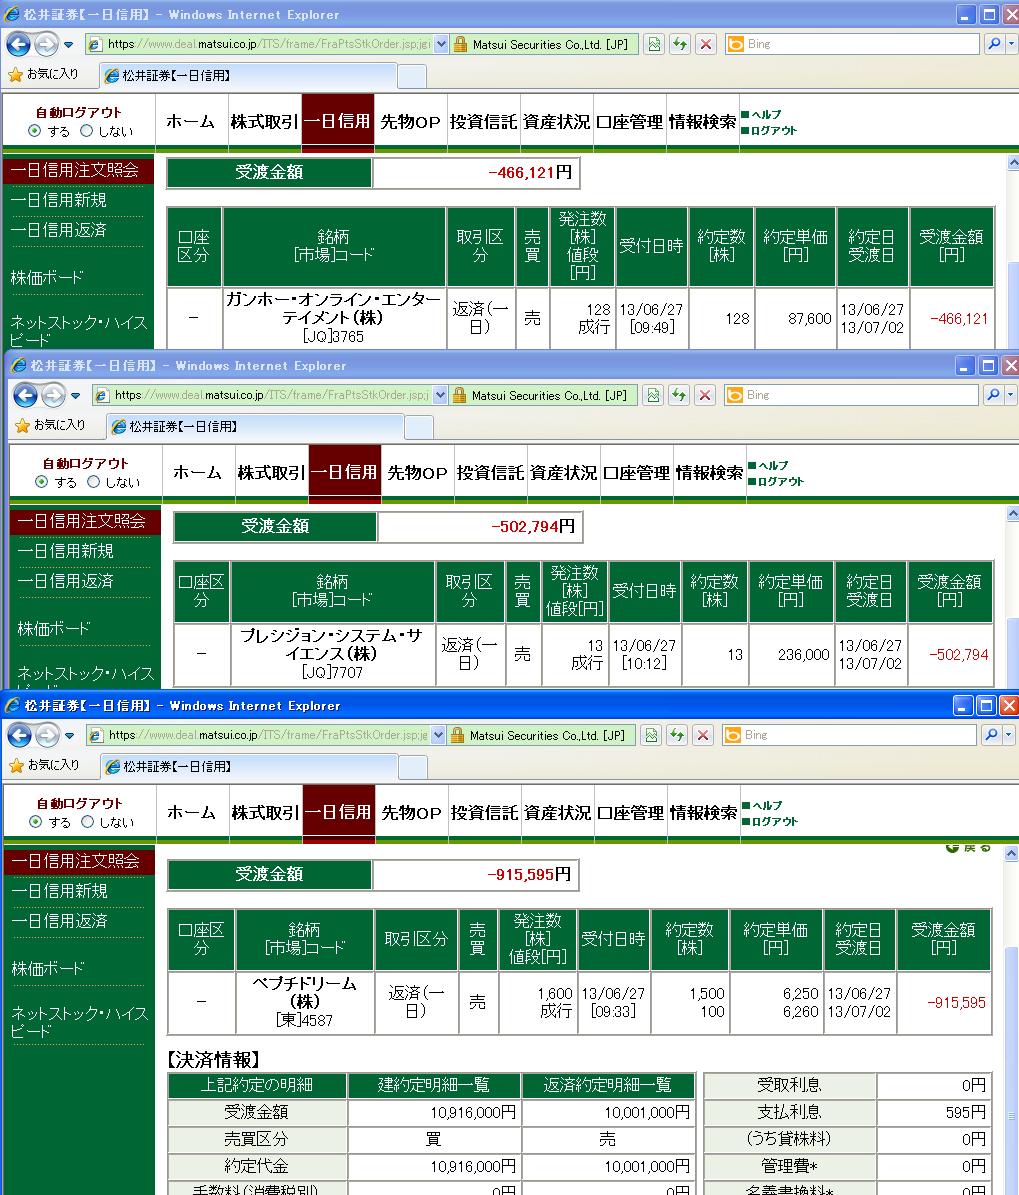Image resolution: width=1019 pixels, height=1195 pixels.
Task: Click the Forward button in the top browser window
Action: click(46, 44)
